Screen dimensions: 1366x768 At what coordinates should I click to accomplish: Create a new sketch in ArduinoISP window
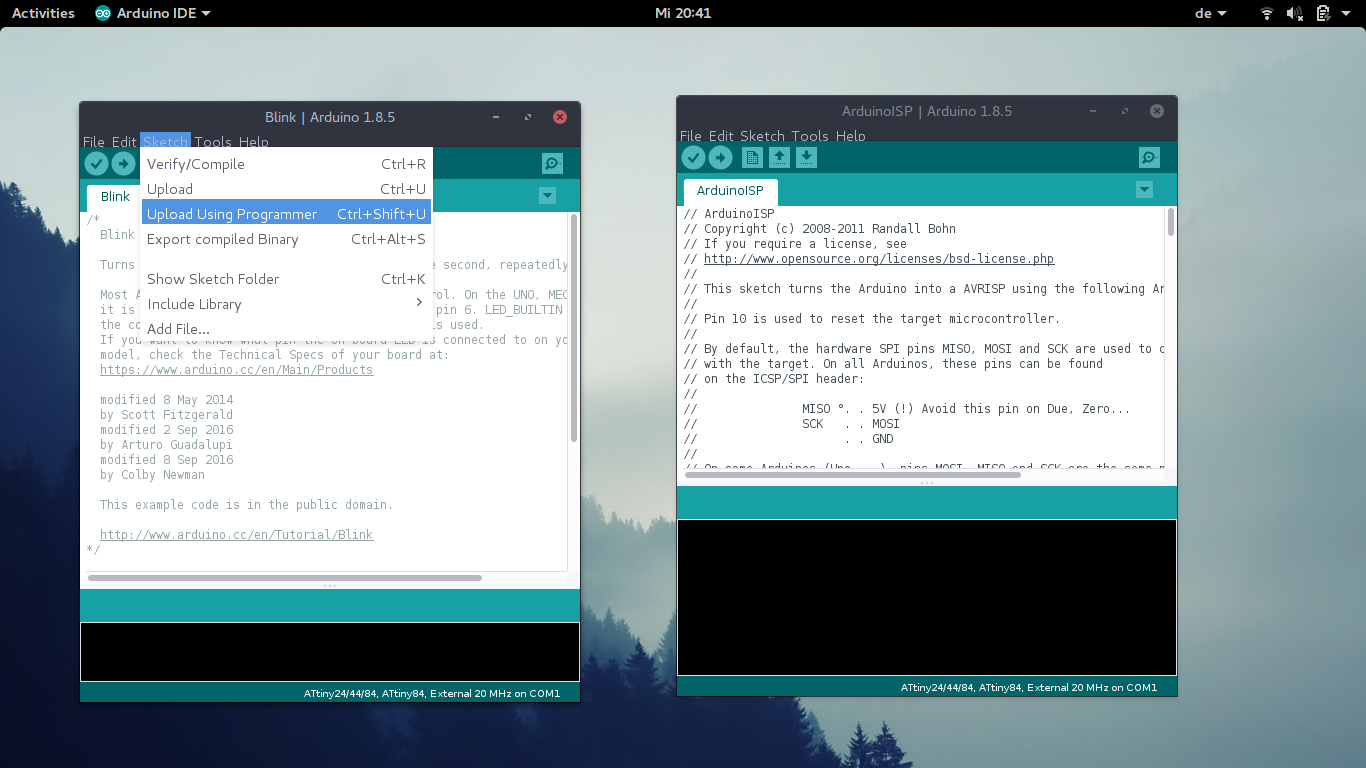coord(752,157)
